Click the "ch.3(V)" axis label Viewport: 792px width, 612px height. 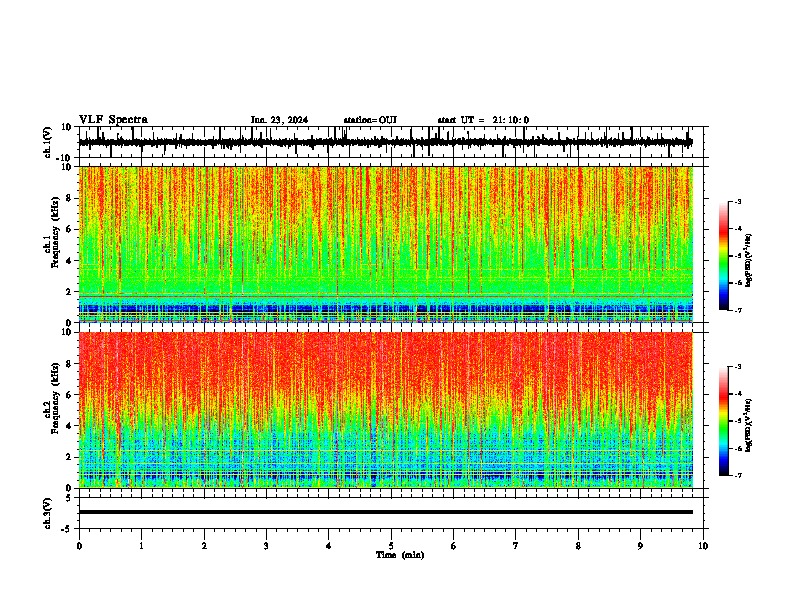click(48, 513)
